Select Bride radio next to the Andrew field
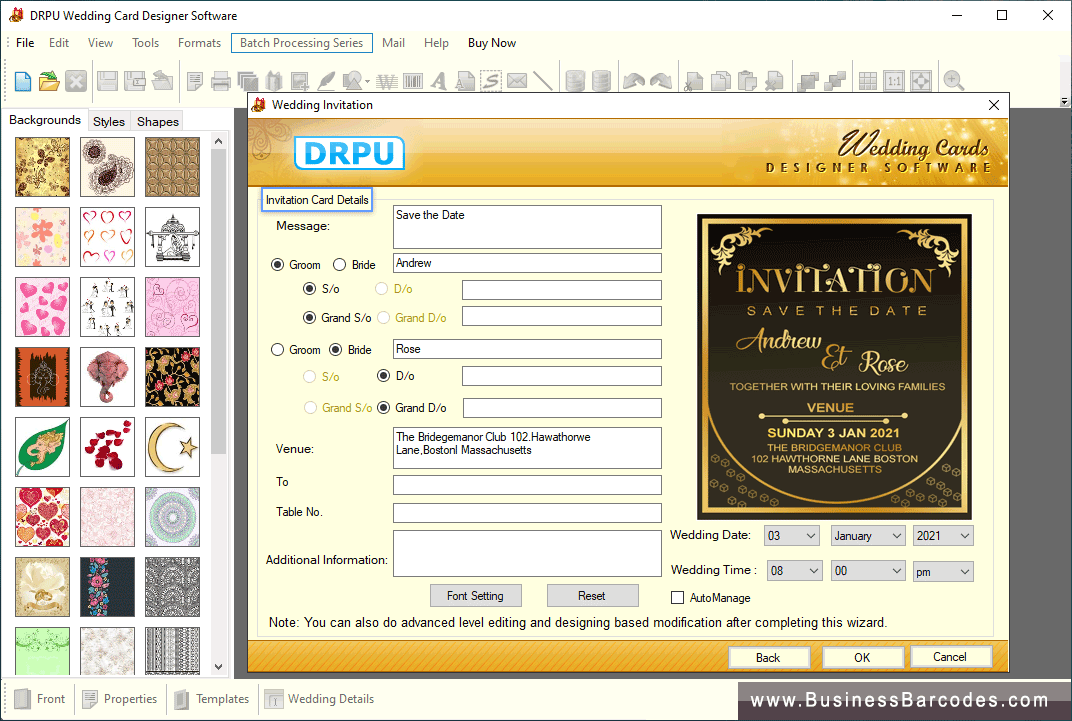Viewport: 1072px width, 721px height. 339,264
